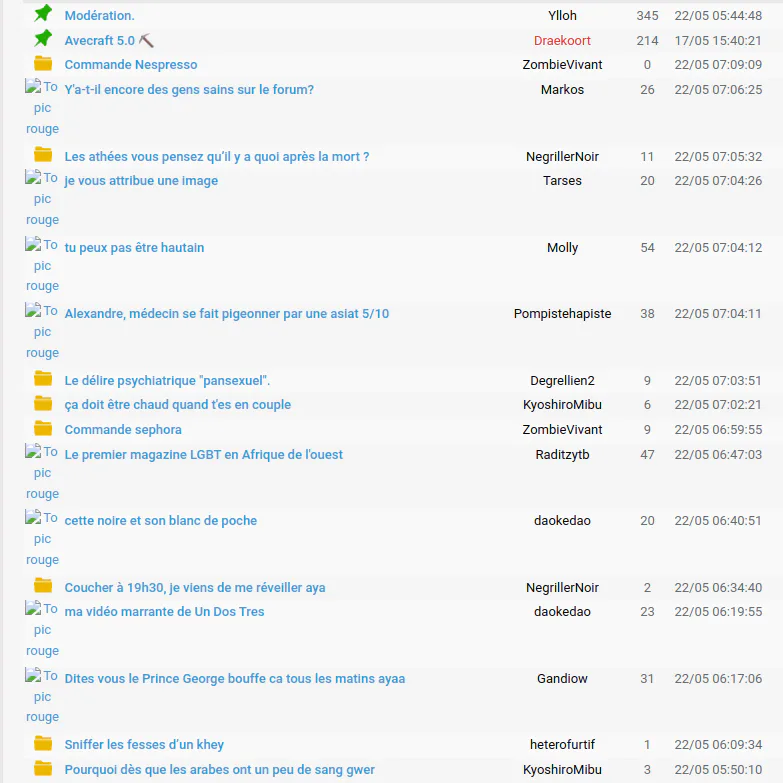Screen dimensions: 783x783
Task: Open topic Coucher à 19h30, je viens de me réveiller
Action: [195, 587]
